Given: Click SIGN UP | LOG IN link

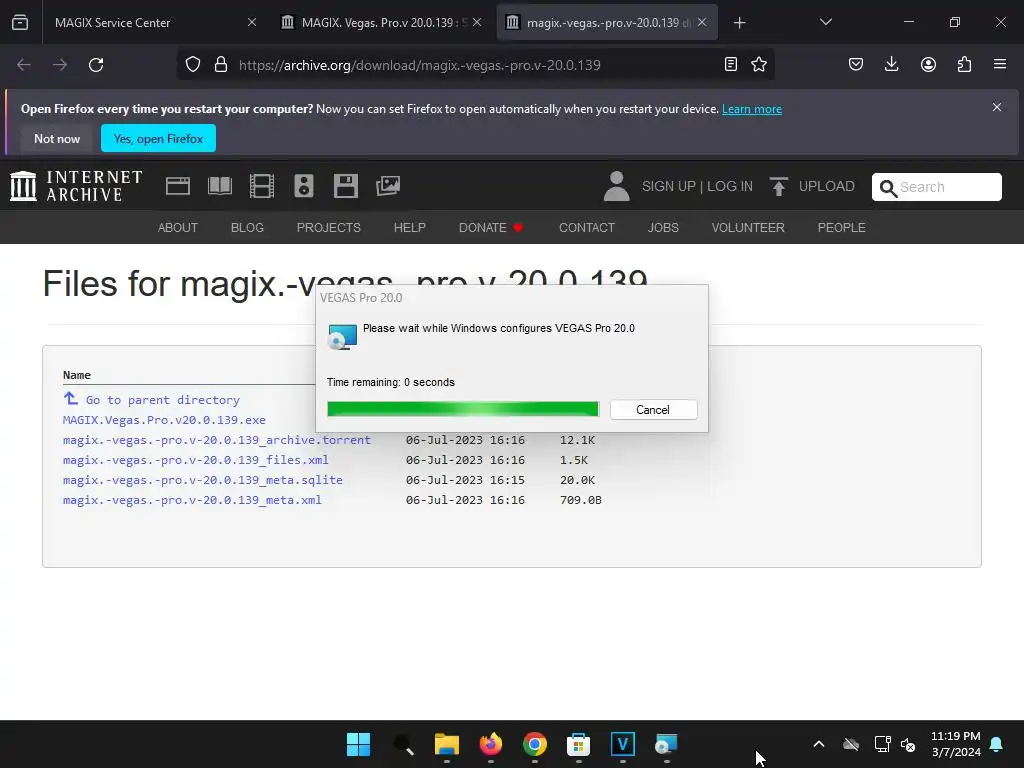Looking at the screenshot, I should 697,187.
